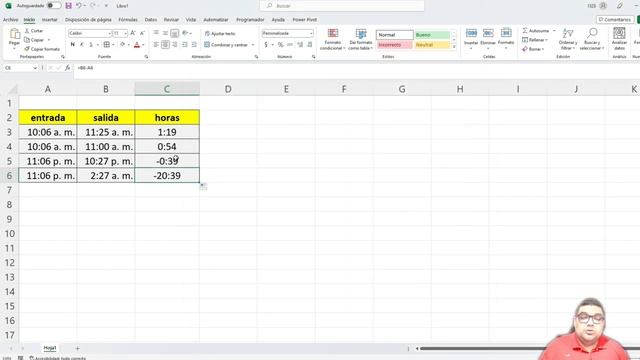
Task: Open Buscar y seleccionar
Action: point(592,39)
